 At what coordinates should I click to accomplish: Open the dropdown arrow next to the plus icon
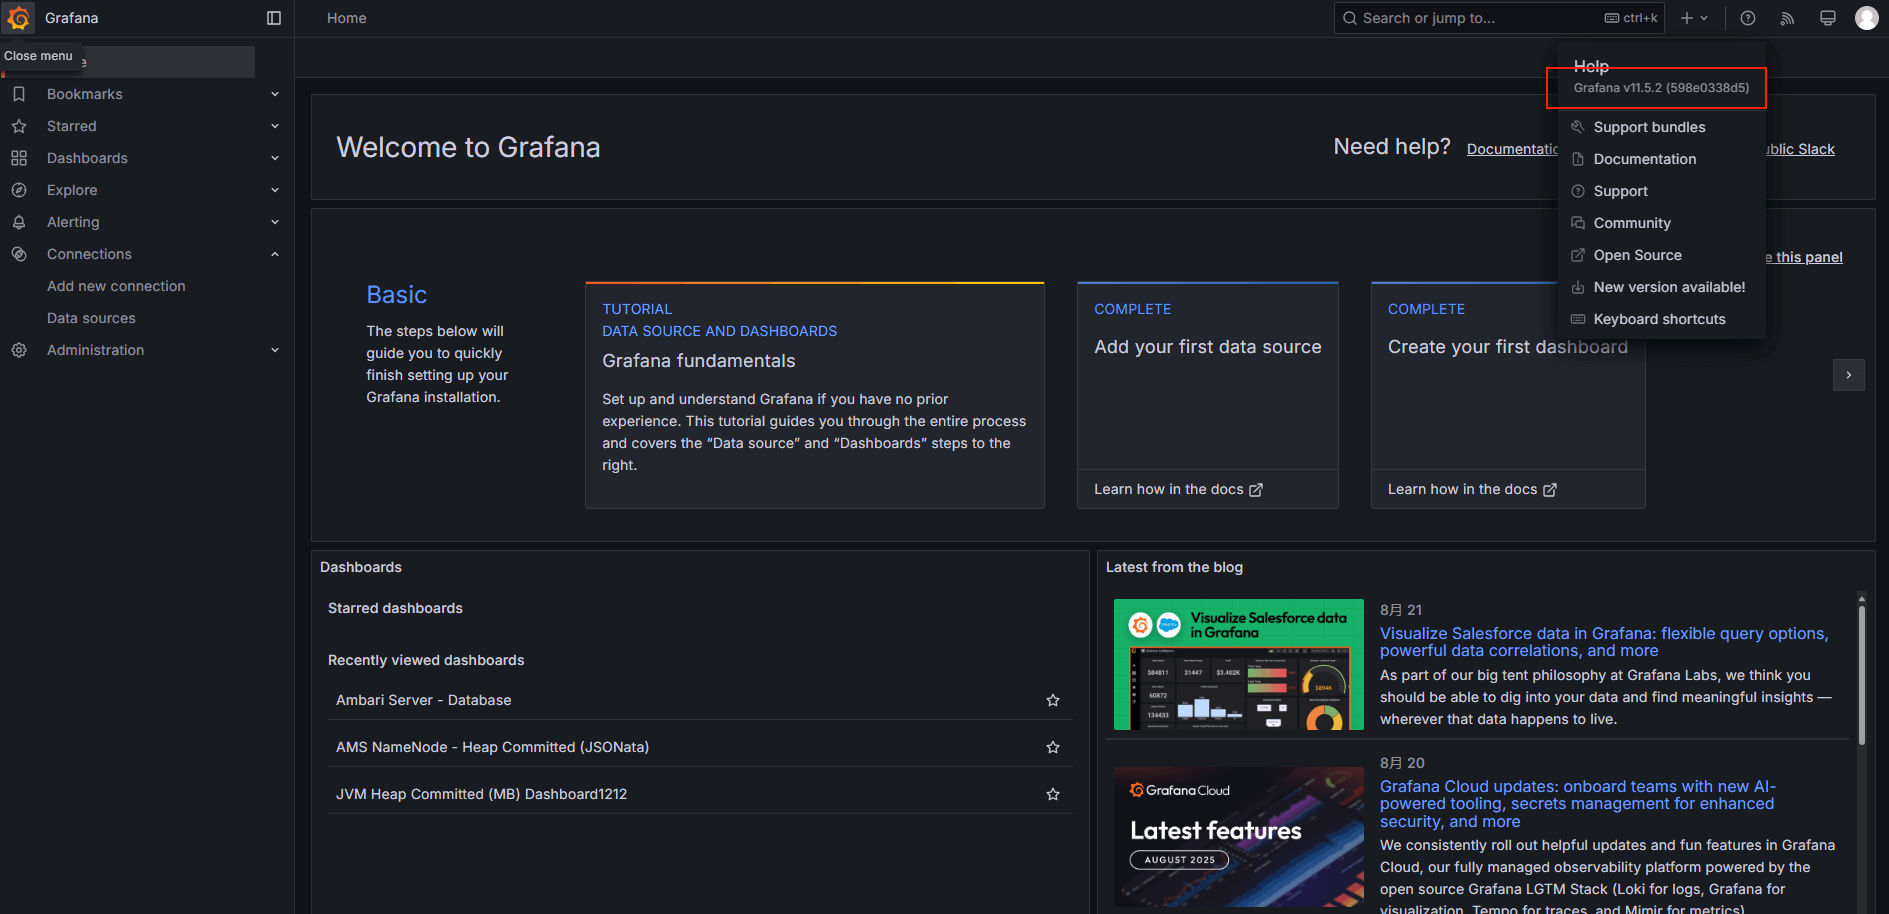coord(1704,18)
